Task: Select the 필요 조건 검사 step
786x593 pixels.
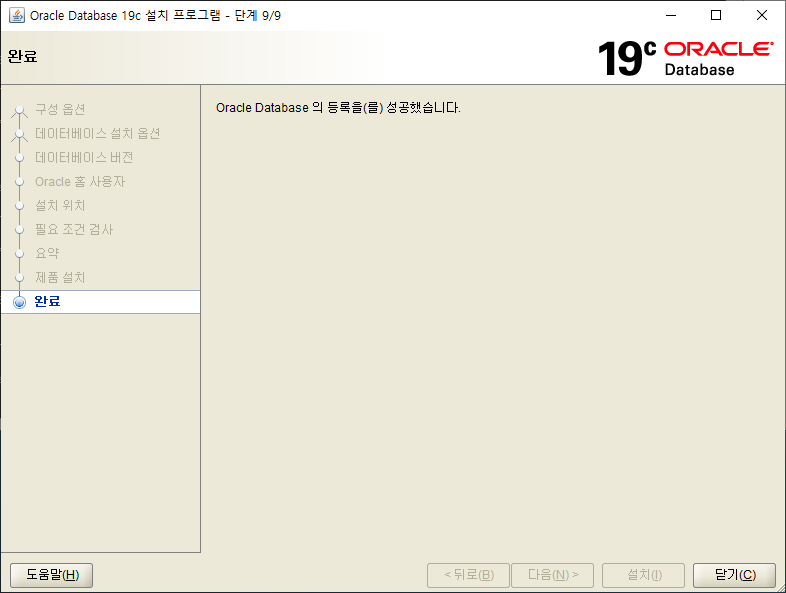Action: pos(74,230)
